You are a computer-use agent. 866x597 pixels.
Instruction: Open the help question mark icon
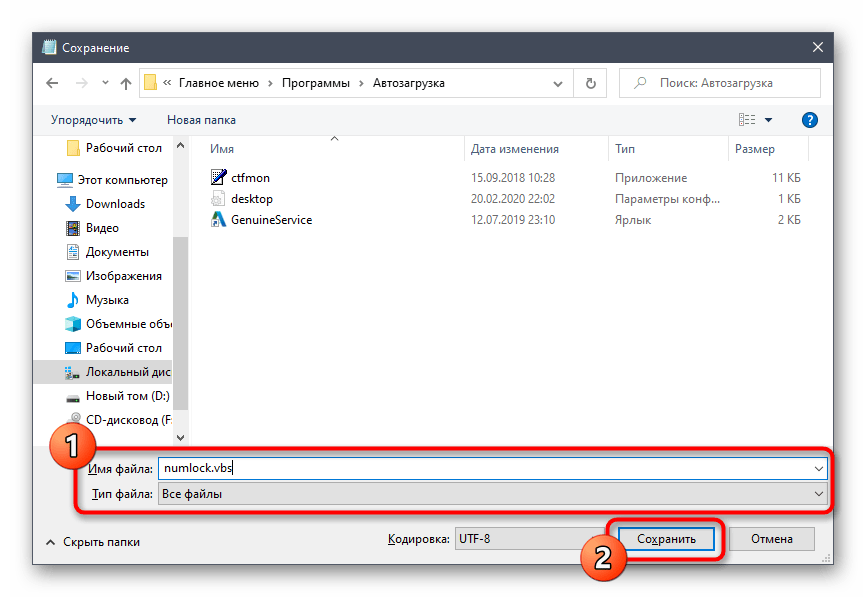coord(810,120)
